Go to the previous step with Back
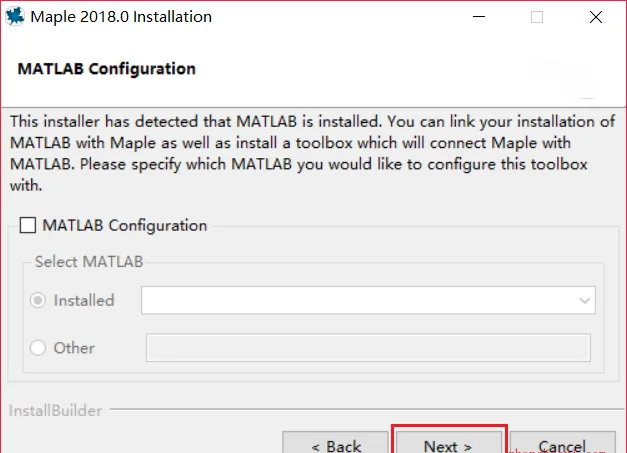The width and height of the screenshot is (627, 453). point(335,443)
